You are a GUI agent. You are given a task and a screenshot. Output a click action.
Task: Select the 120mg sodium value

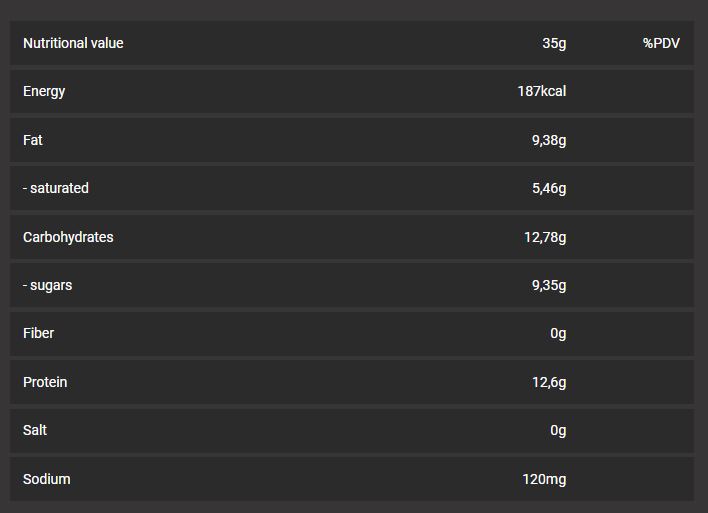coord(544,479)
